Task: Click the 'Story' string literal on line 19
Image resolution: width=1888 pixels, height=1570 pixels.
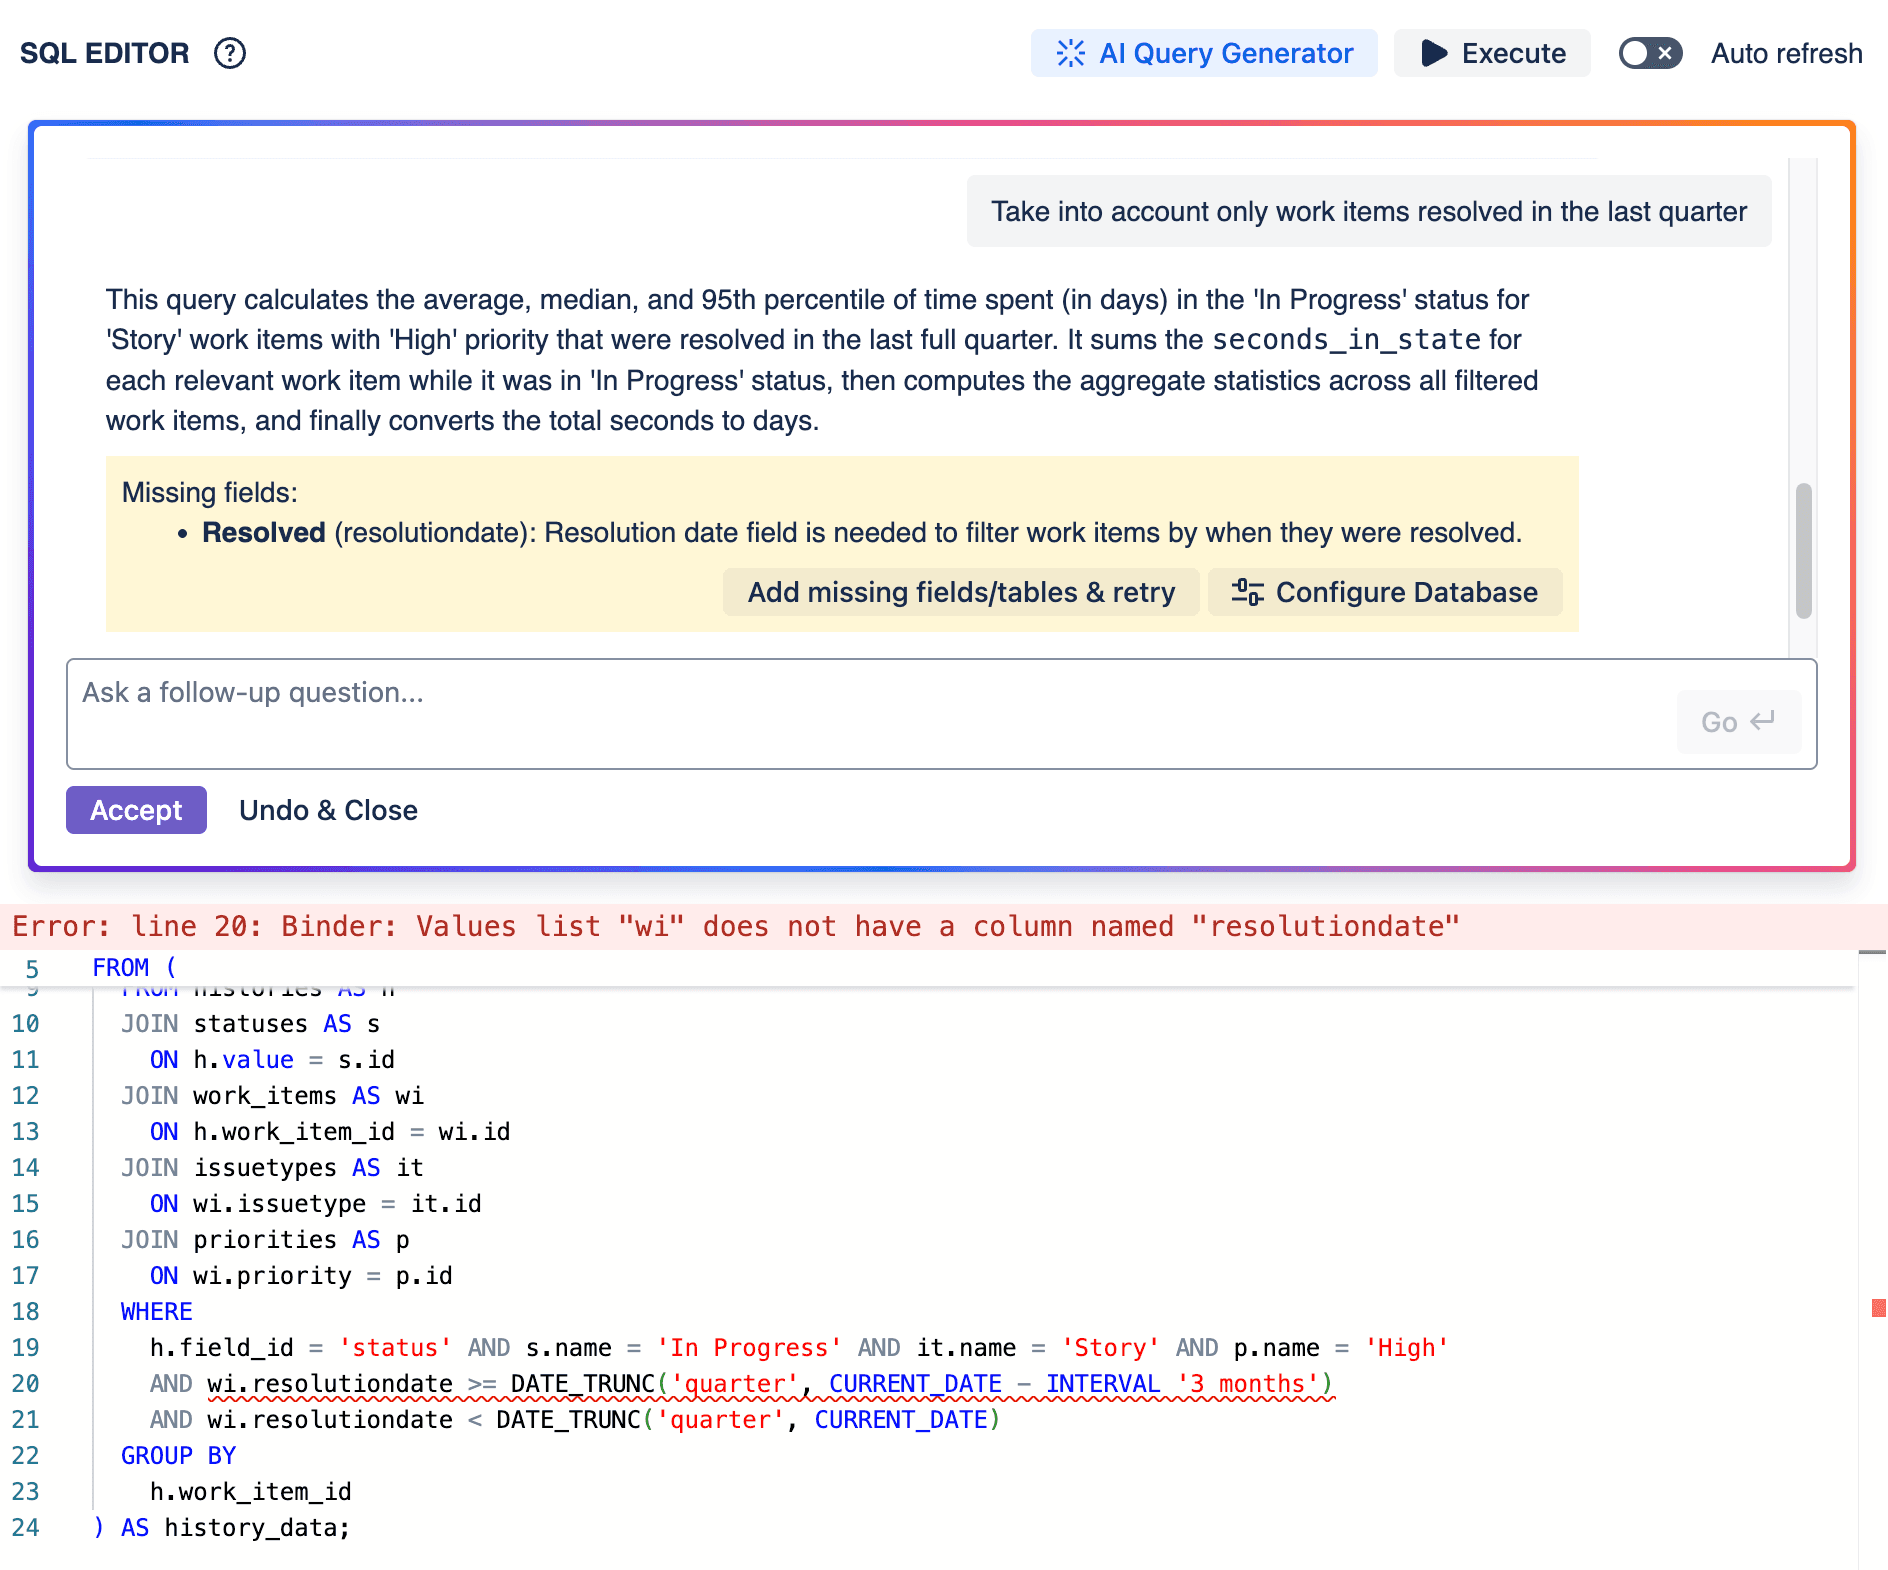Action: [x=1110, y=1348]
